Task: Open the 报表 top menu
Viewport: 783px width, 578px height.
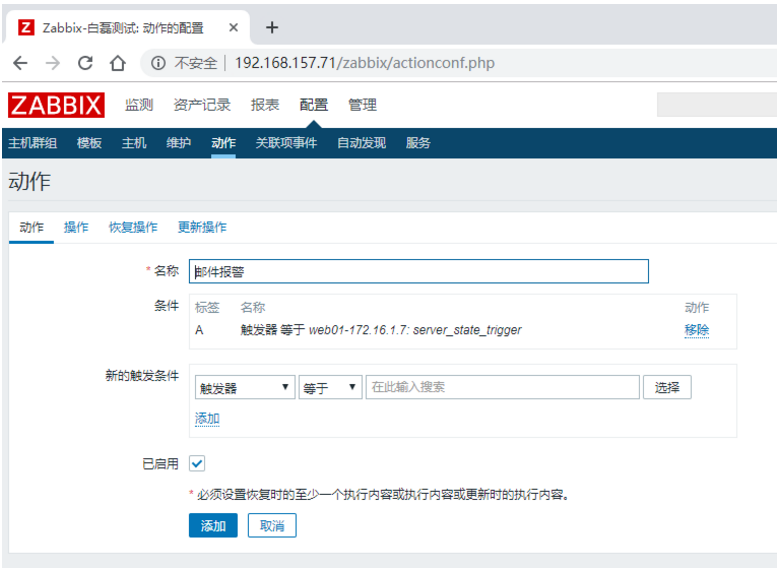Action: click(x=265, y=105)
